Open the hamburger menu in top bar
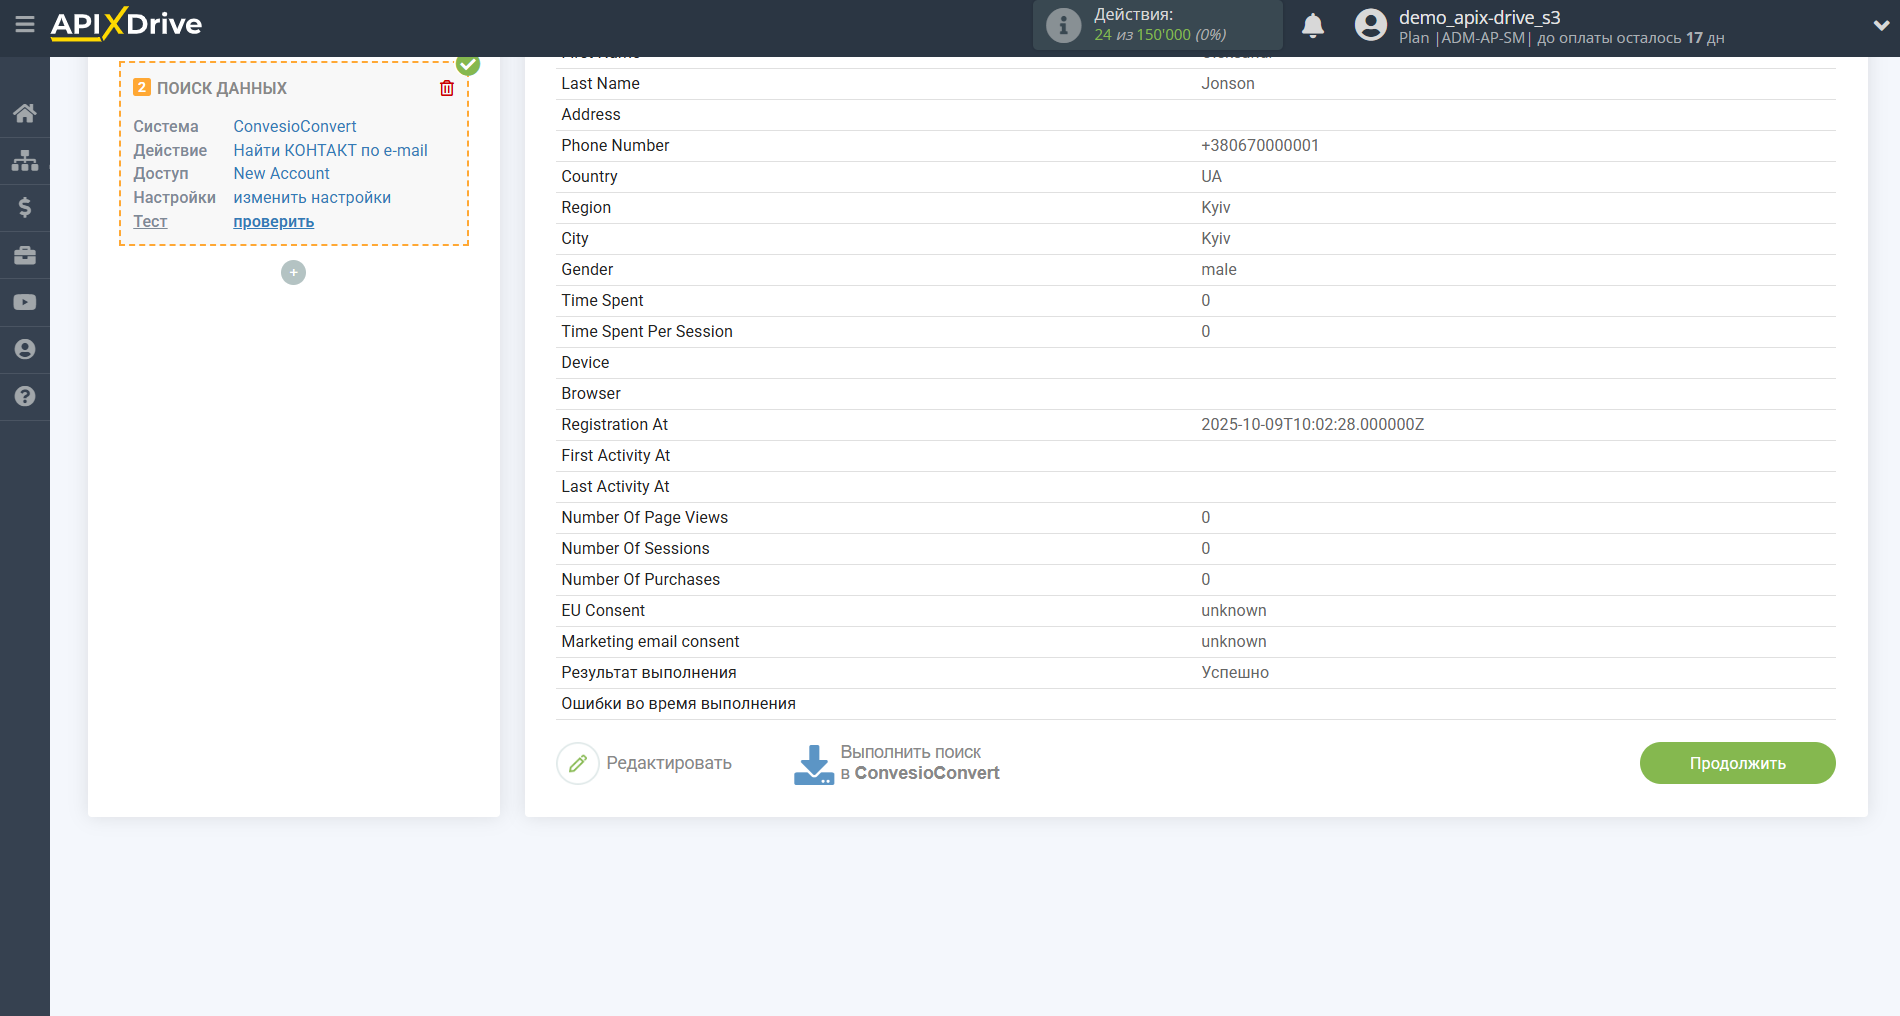1900x1016 pixels. (25, 24)
